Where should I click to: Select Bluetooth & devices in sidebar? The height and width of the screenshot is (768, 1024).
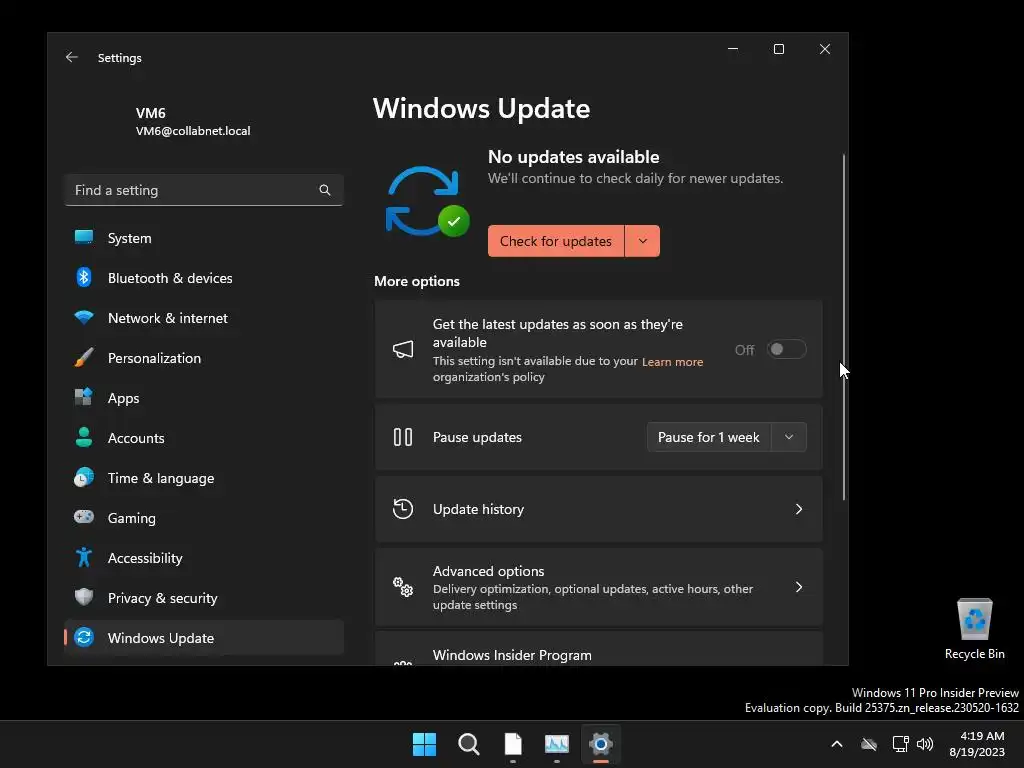point(204,278)
